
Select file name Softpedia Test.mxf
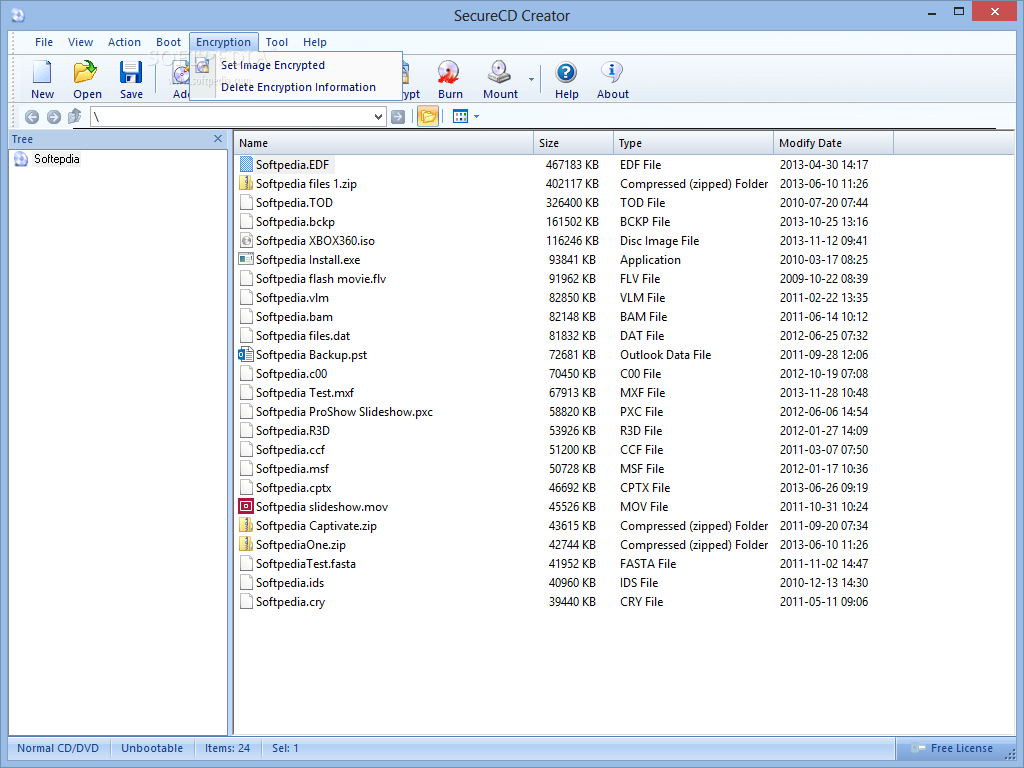pyautogui.click(x=304, y=392)
